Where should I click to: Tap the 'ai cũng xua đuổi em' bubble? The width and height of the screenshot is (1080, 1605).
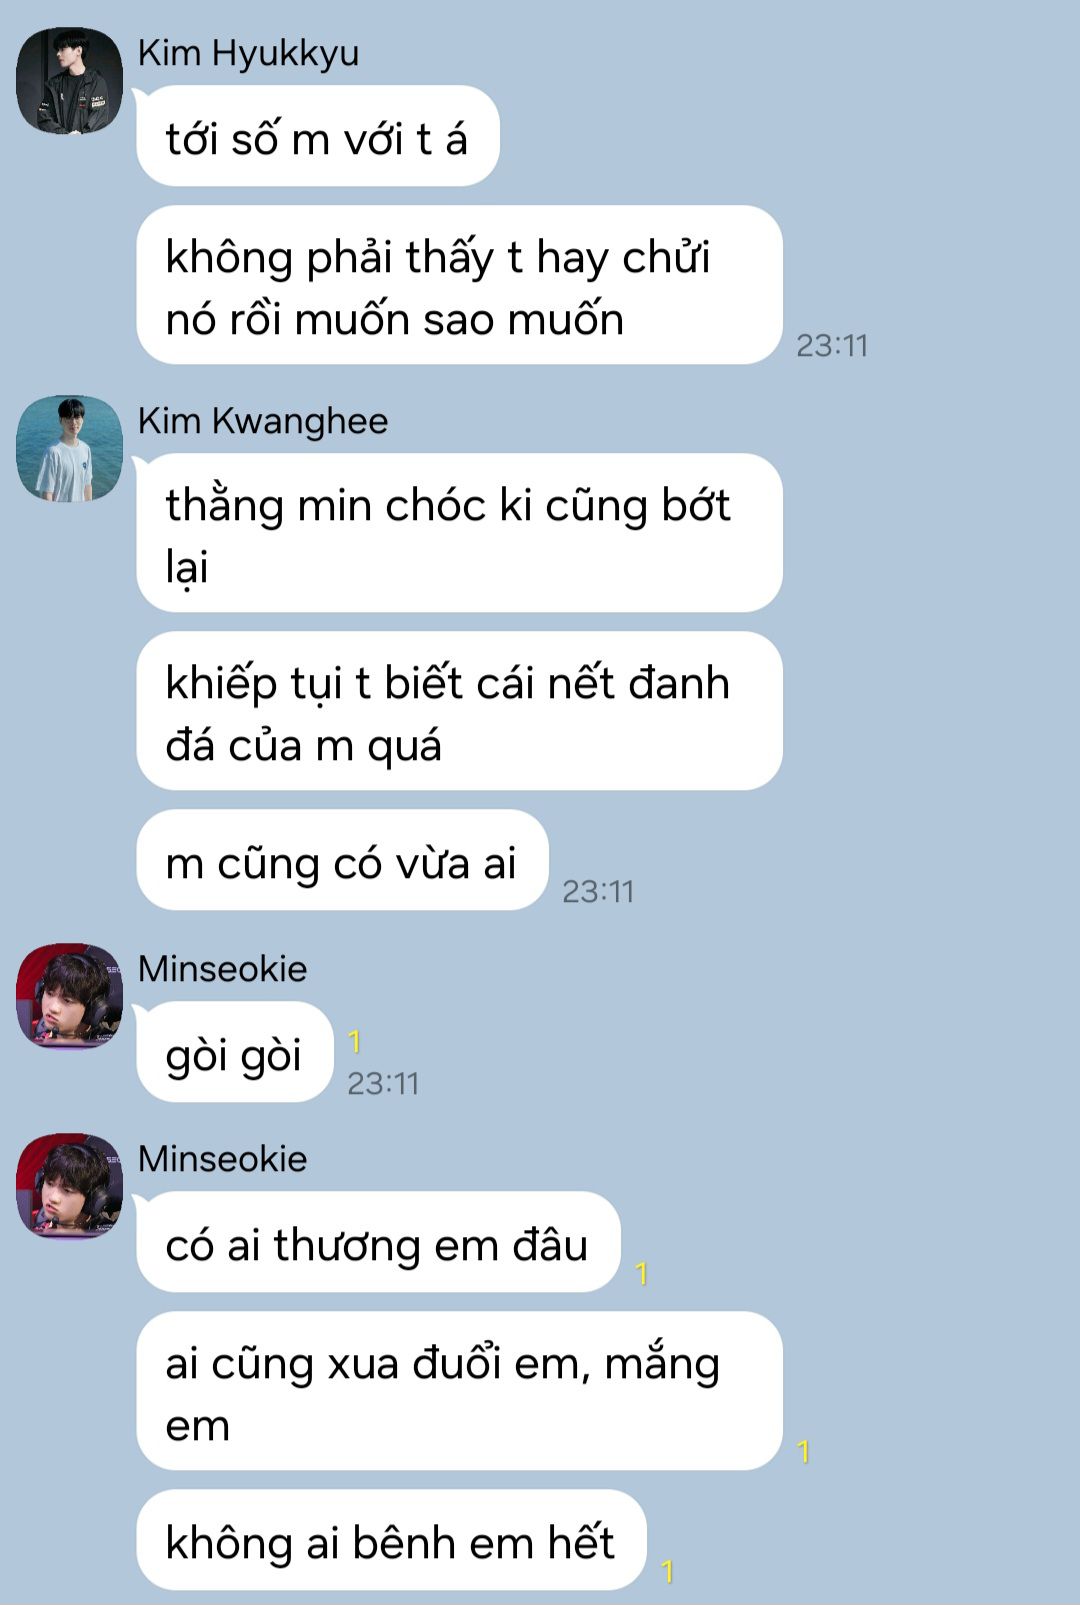pyautogui.click(x=459, y=1391)
